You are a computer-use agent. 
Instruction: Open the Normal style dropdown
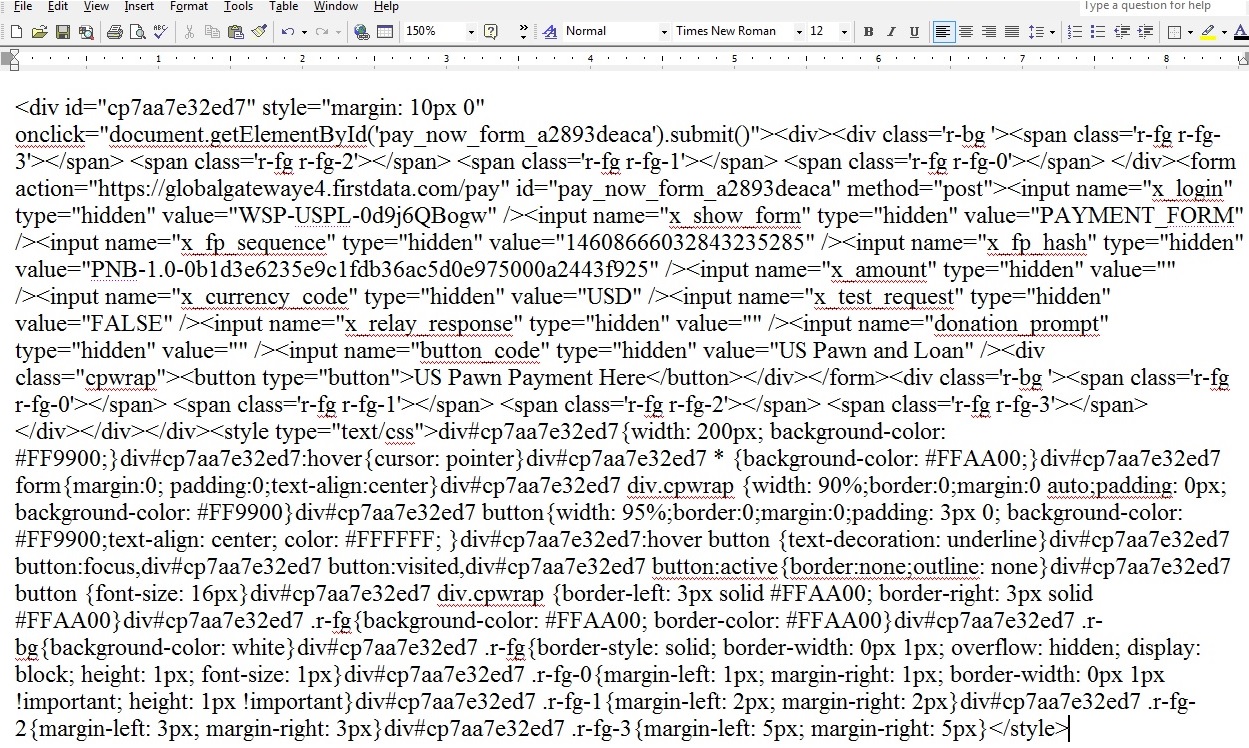click(663, 32)
